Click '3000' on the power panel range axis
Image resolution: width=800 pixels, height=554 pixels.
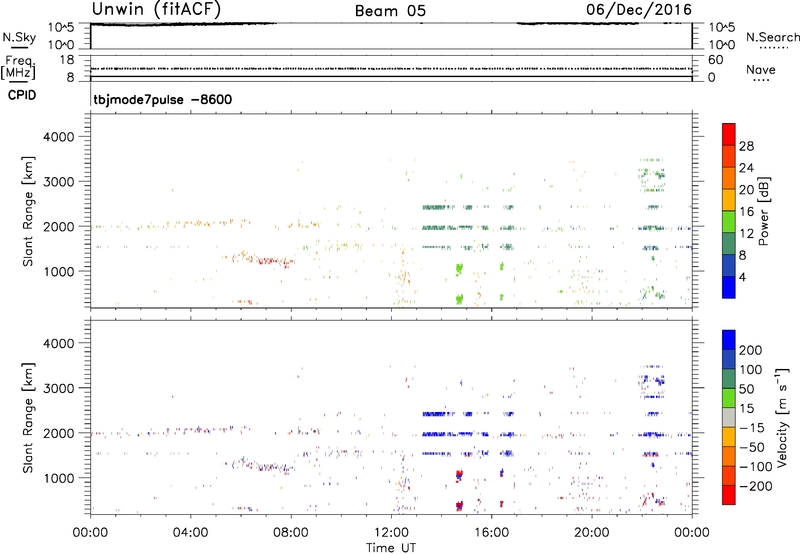[59, 182]
